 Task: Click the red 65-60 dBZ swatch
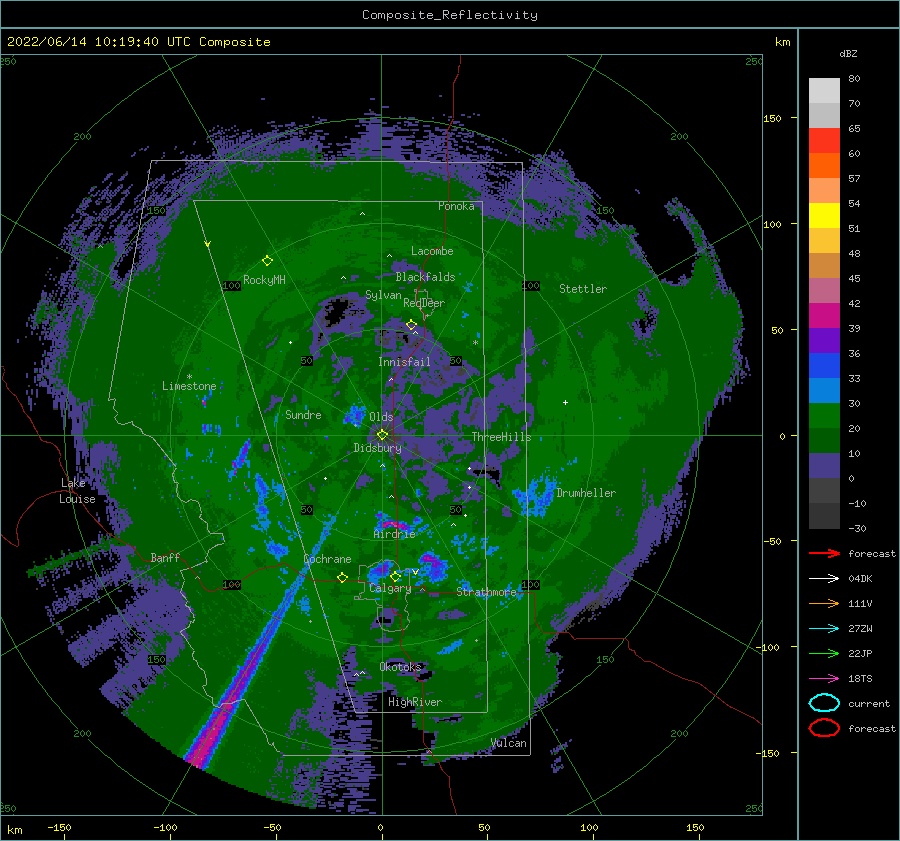click(x=824, y=141)
